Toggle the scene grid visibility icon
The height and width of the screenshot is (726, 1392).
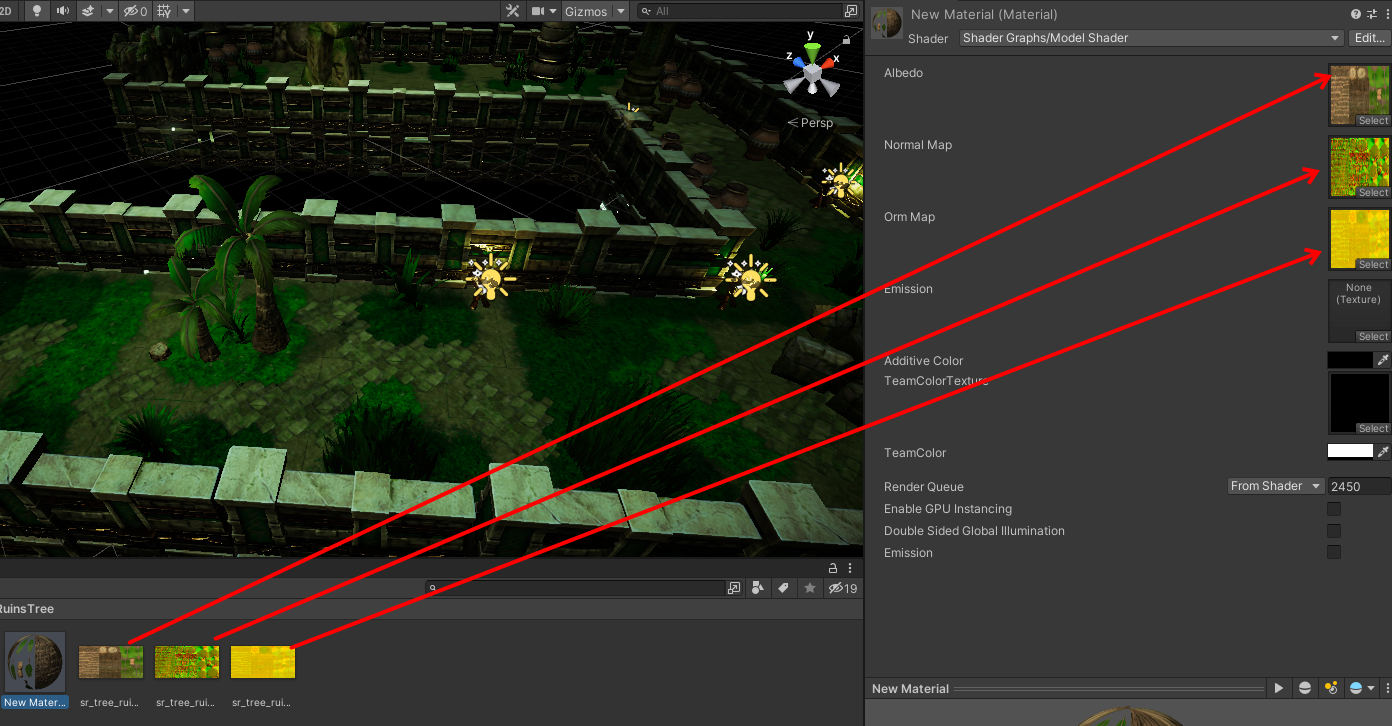(x=164, y=11)
